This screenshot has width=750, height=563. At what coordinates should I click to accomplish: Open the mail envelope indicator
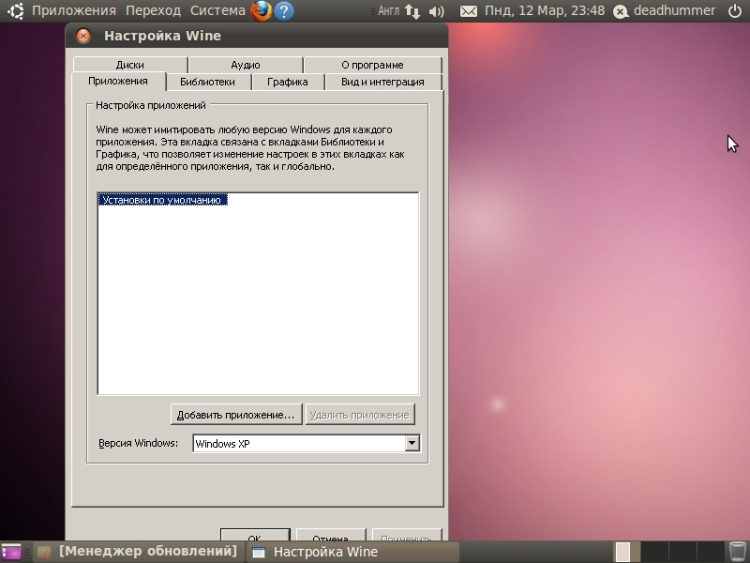pyautogui.click(x=468, y=11)
